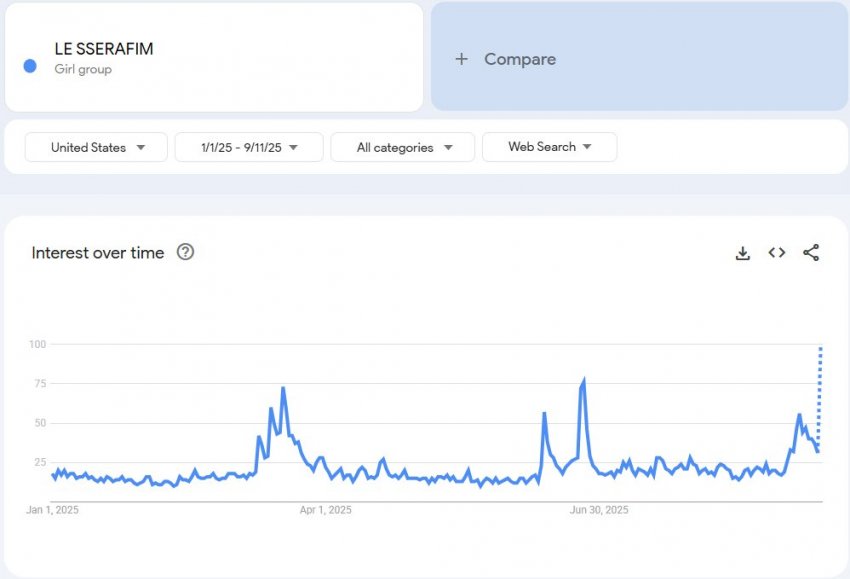
Task: Click the early July peak on the chart
Action: coord(583,380)
